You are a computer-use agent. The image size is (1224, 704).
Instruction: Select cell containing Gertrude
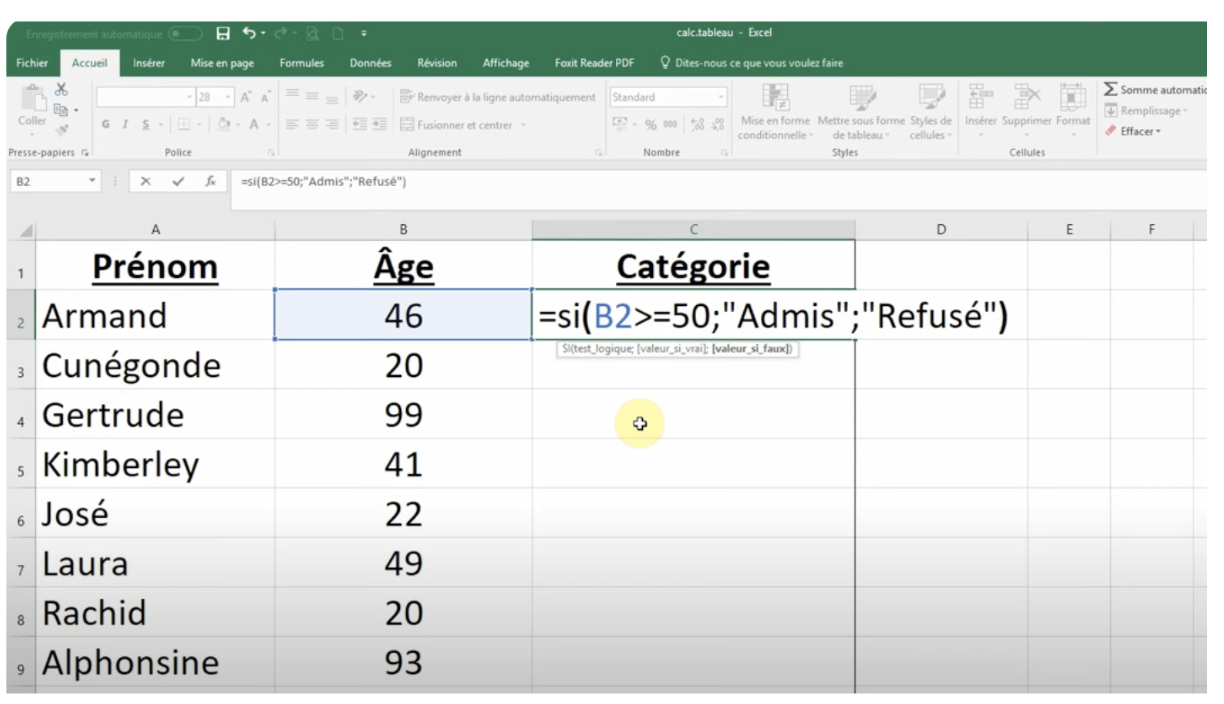155,415
